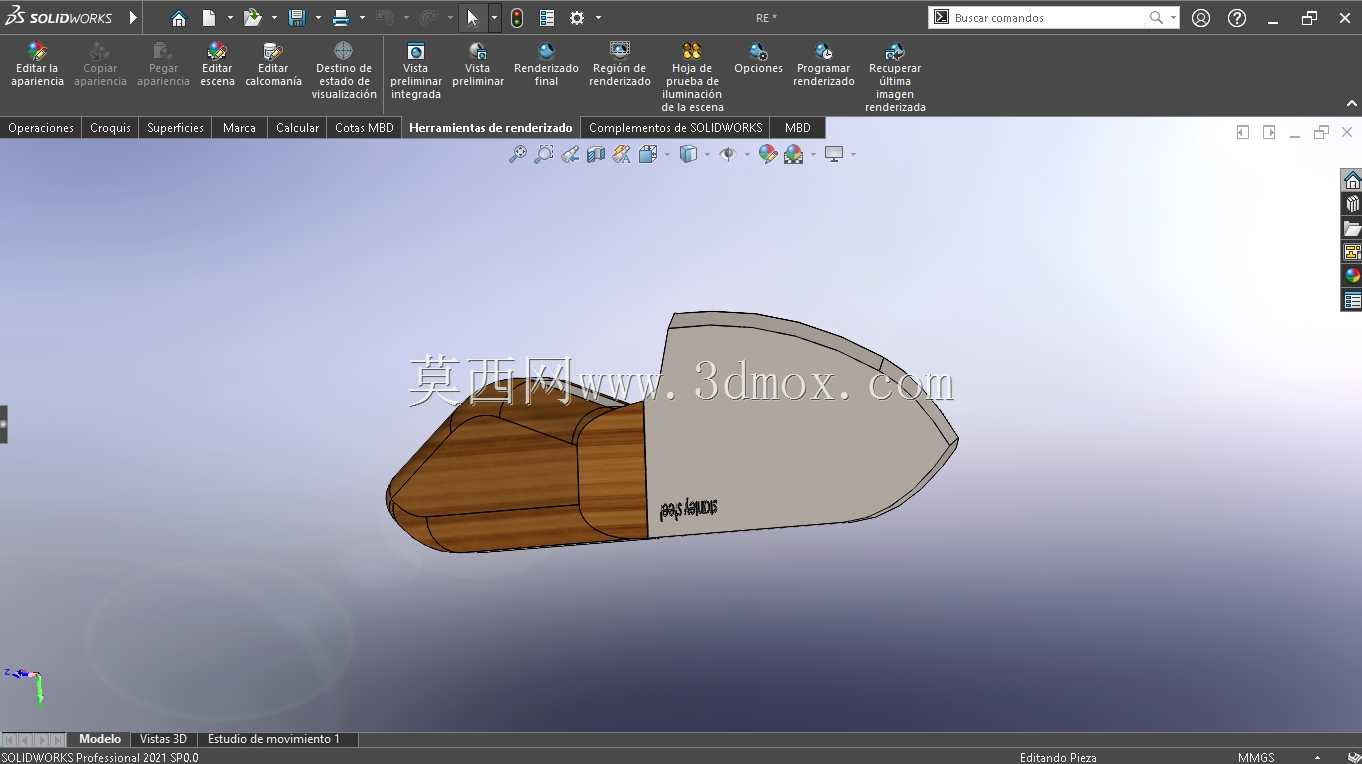The height and width of the screenshot is (764, 1362).
Task: Select cursor tool in top toolbar
Action: click(x=473, y=18)
